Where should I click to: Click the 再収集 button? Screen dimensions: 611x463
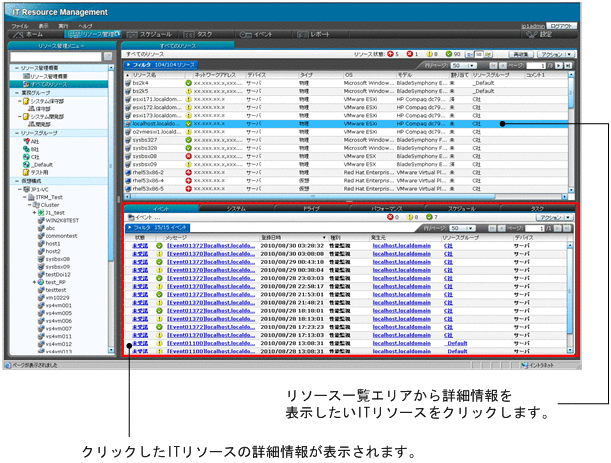[x=521, y=54]
